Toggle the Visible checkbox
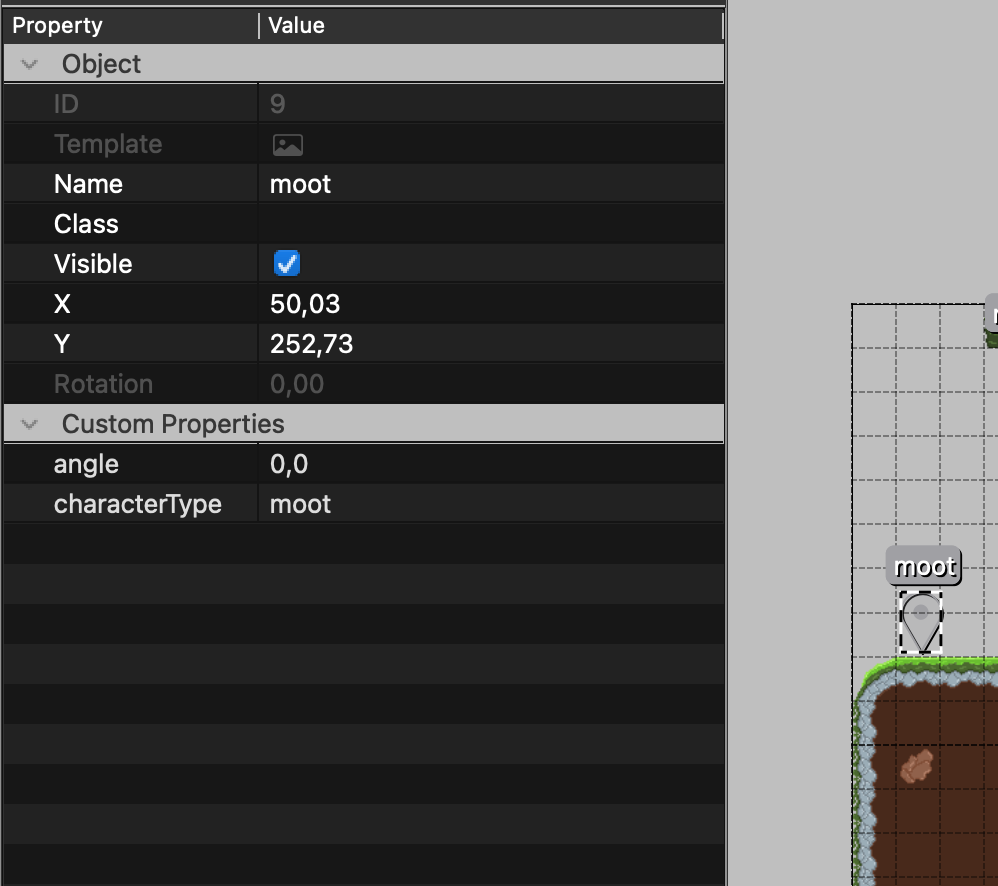Viewport: 998px width, 886px height. pos(287,264)
